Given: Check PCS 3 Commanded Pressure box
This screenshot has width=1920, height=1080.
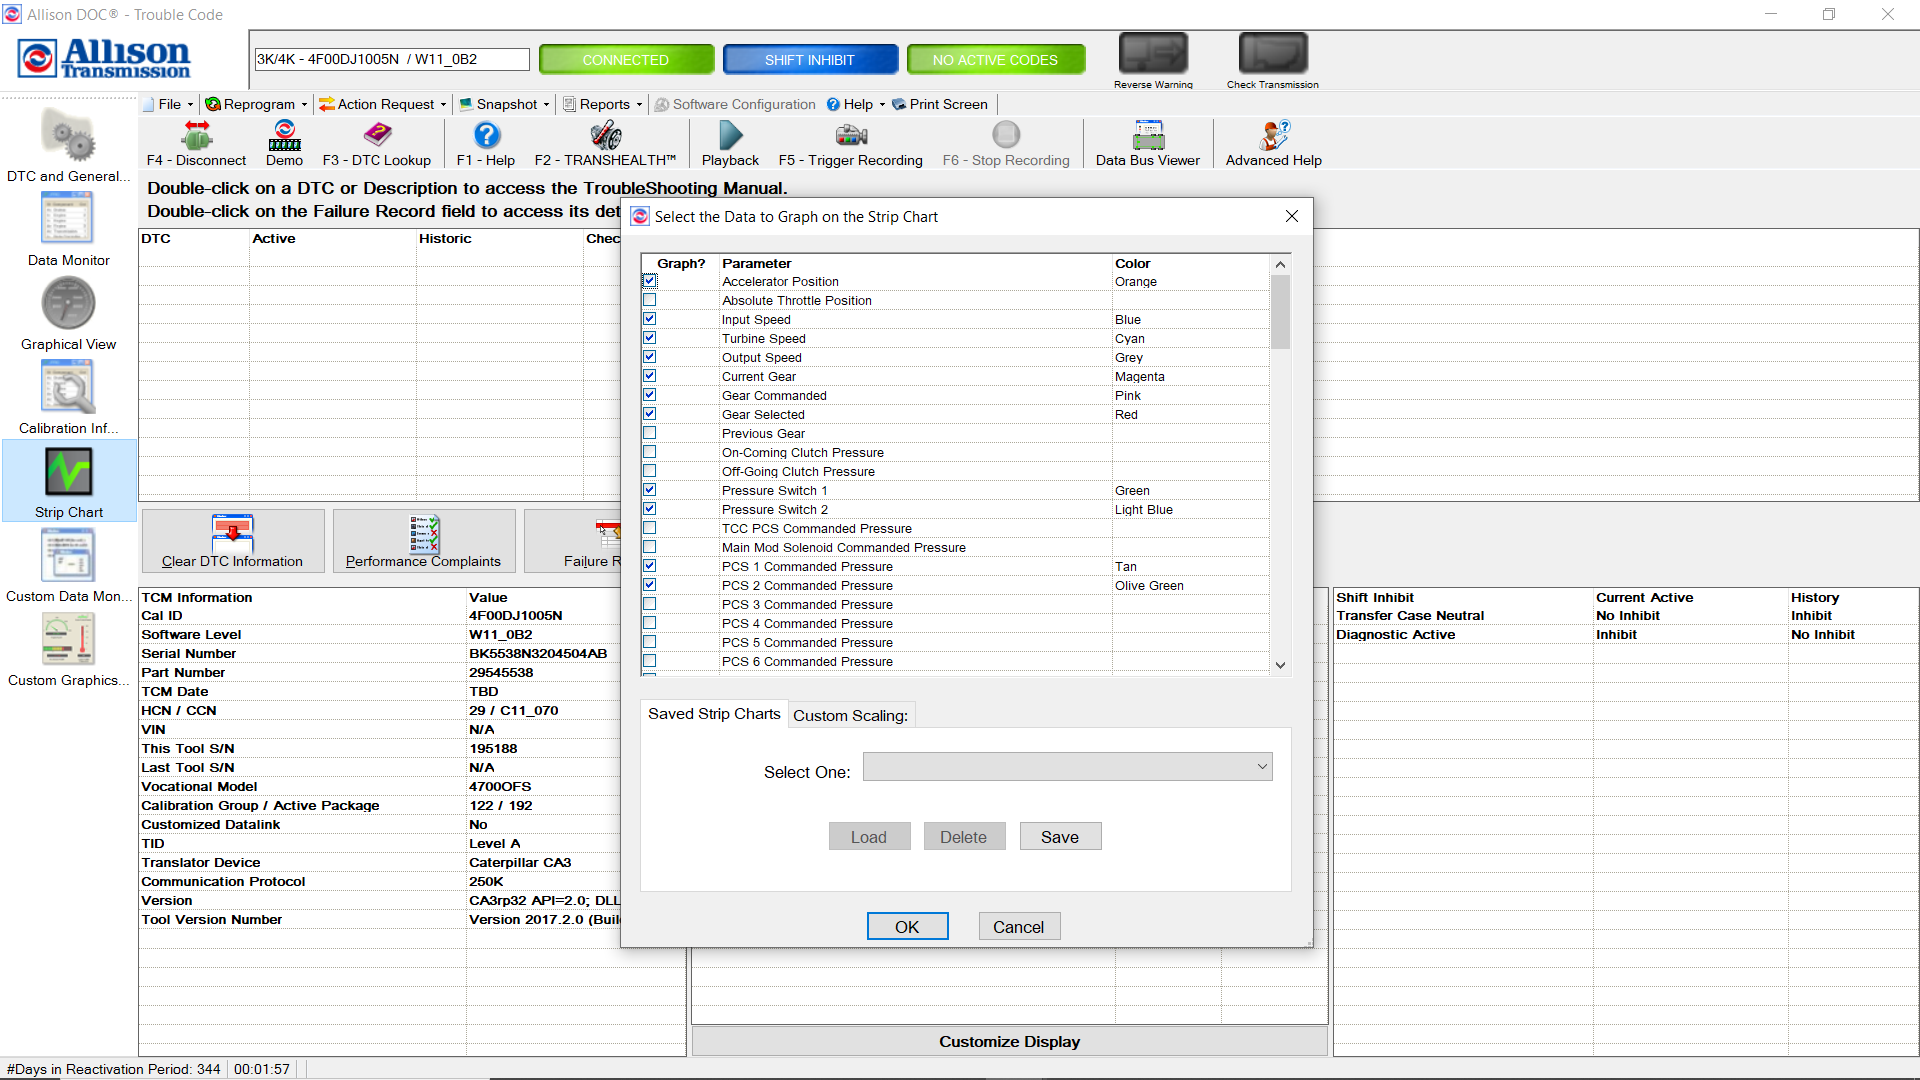Looking at the screenshot, I should pyautogui.click(x=650, y=604).
